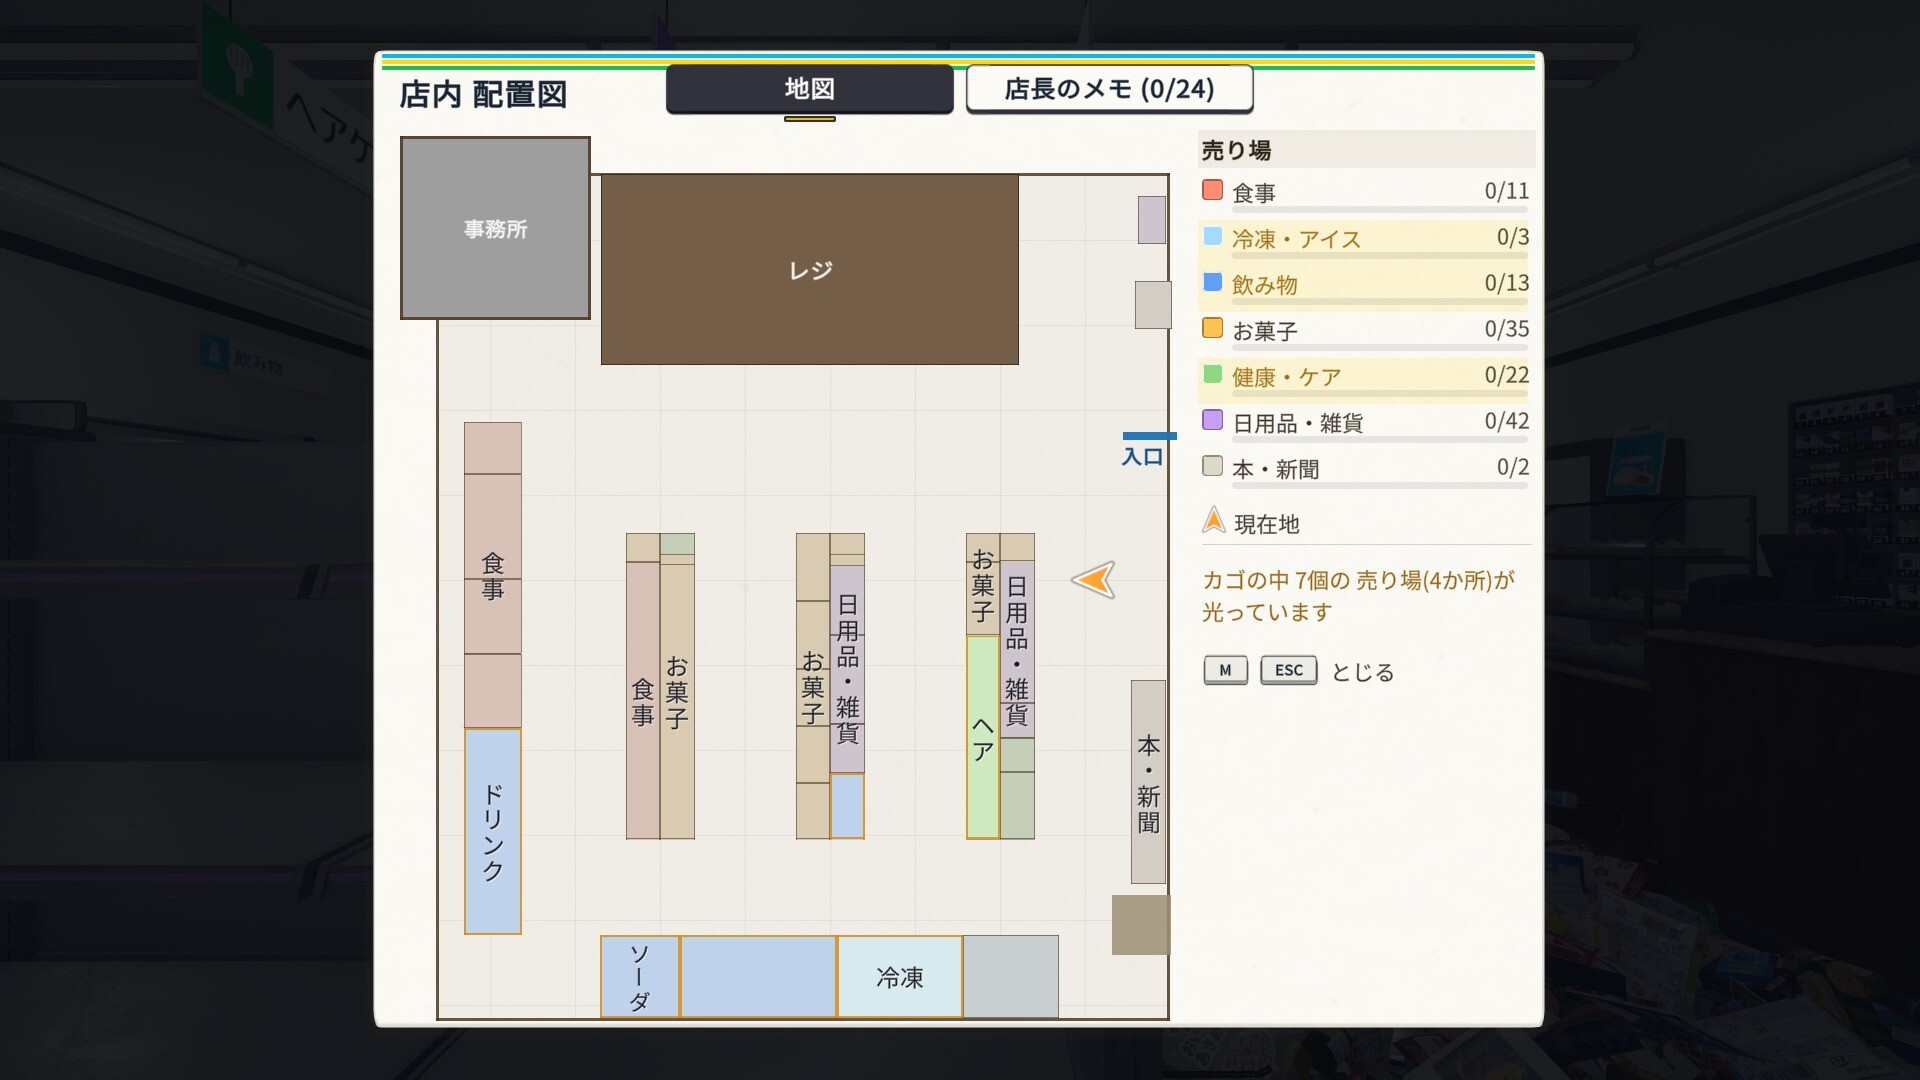Viewport: 1920px width, 1080px height.
Task: Click the green ヘア shelf on the map
Action: (x=982, y=737)
